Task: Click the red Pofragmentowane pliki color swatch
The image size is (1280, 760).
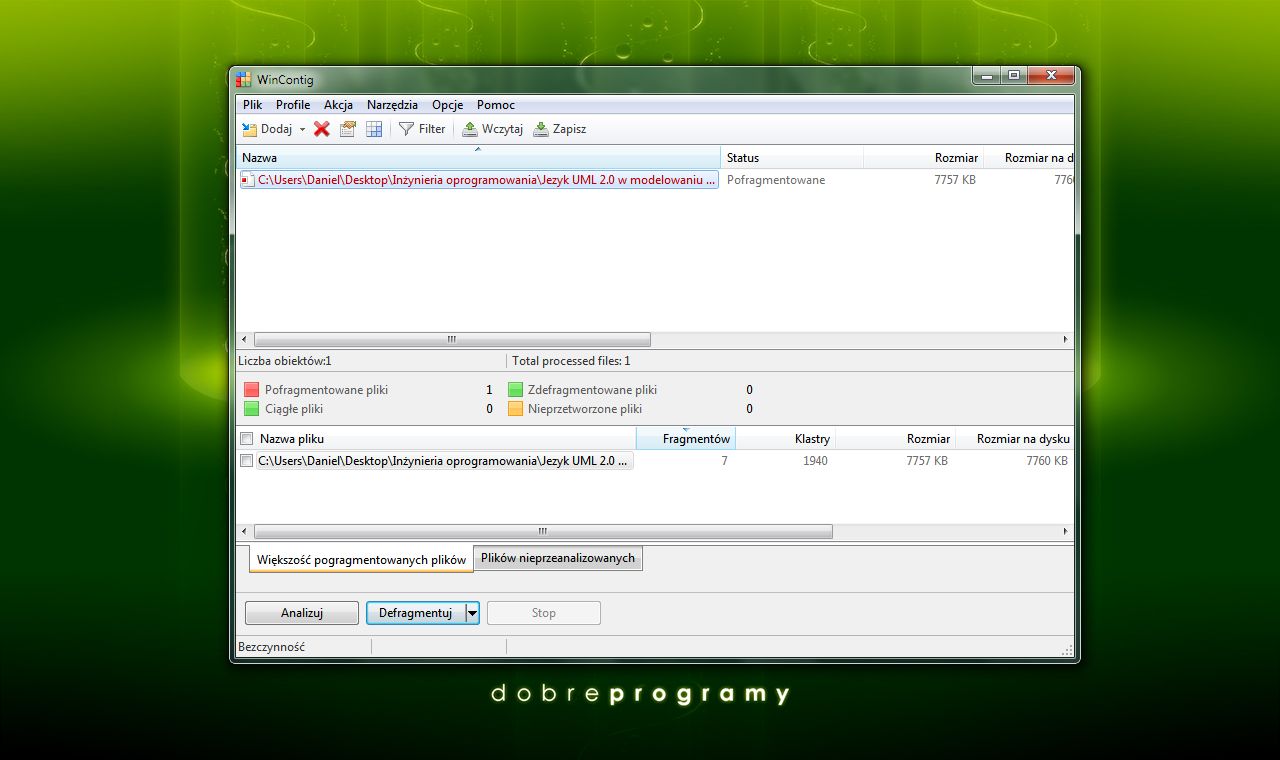Action: [x=251, y=390]
